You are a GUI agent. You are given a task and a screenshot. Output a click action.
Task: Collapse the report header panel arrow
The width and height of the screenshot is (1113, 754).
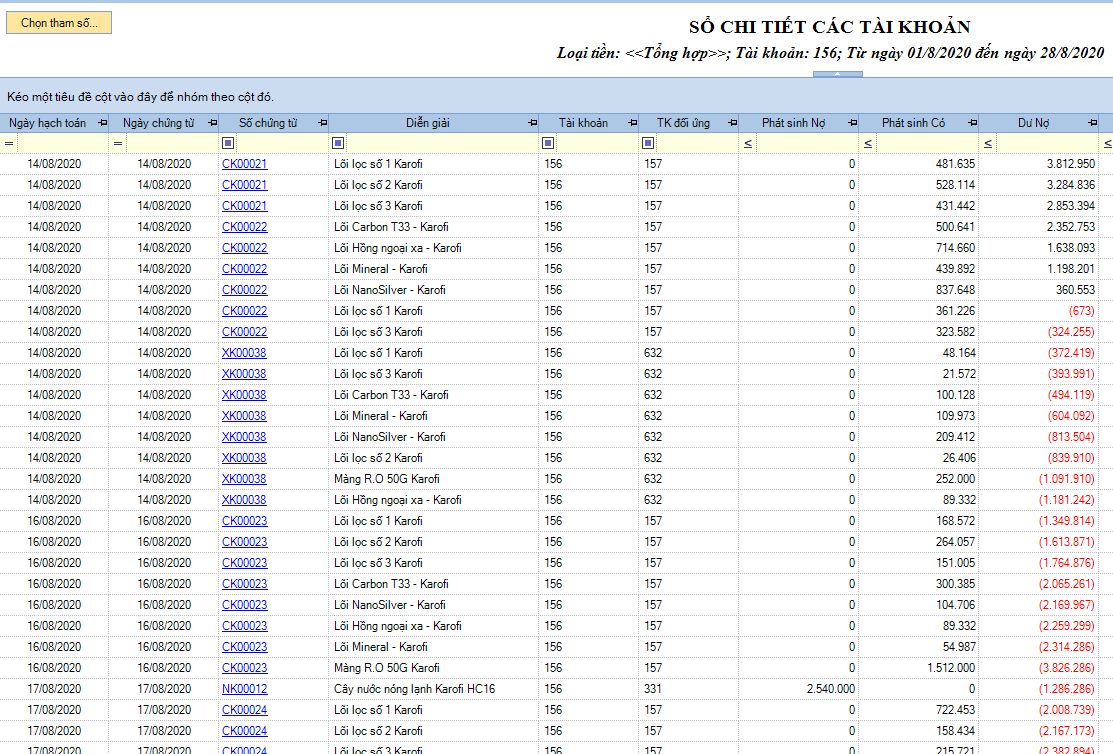click(x=837, y=74)
